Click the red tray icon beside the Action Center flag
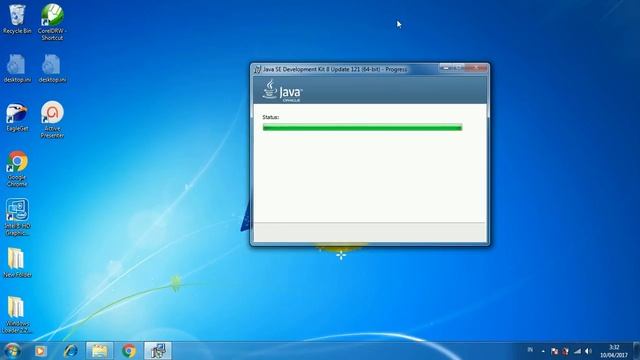 (566, 351)
